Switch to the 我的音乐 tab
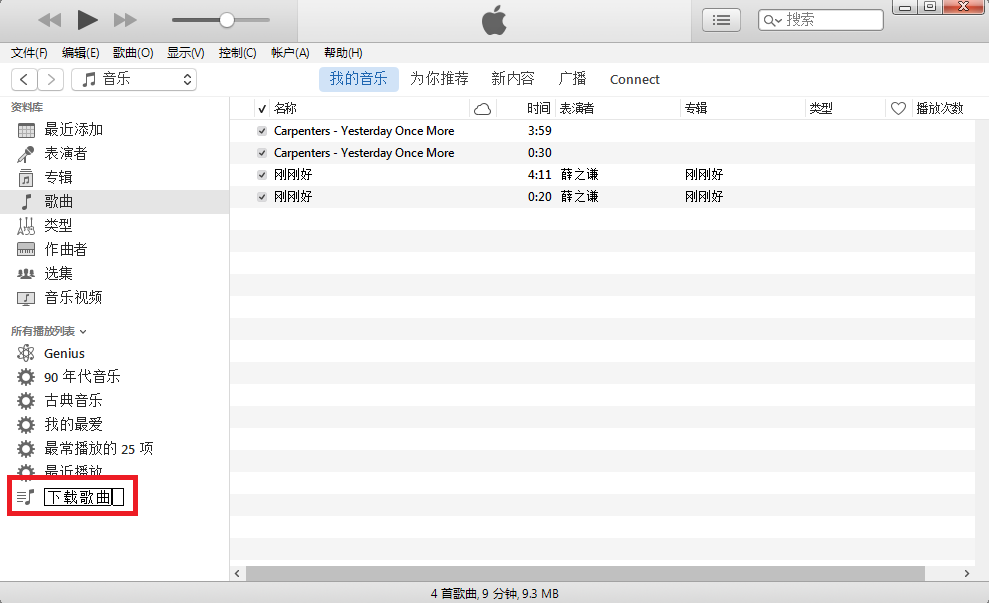This screenshot has height=603, width=989. pyautogui.click(x=358, y=79)
